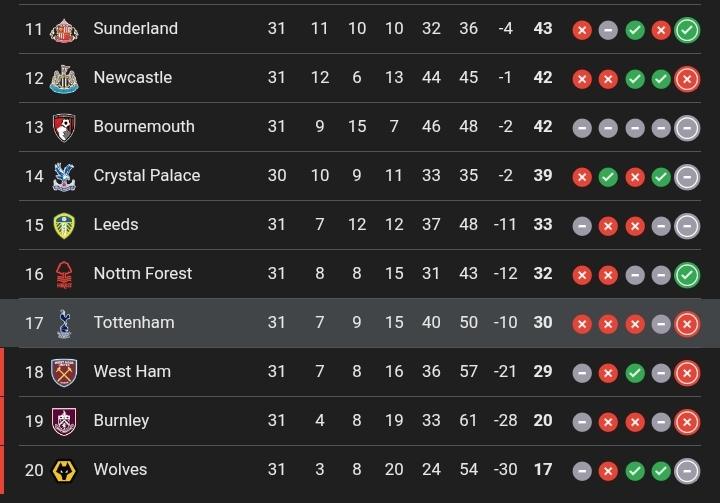Open Nottm Forest's latest win result icon
The width and height of the screenshot is (720, 503).
pos(687,274)
